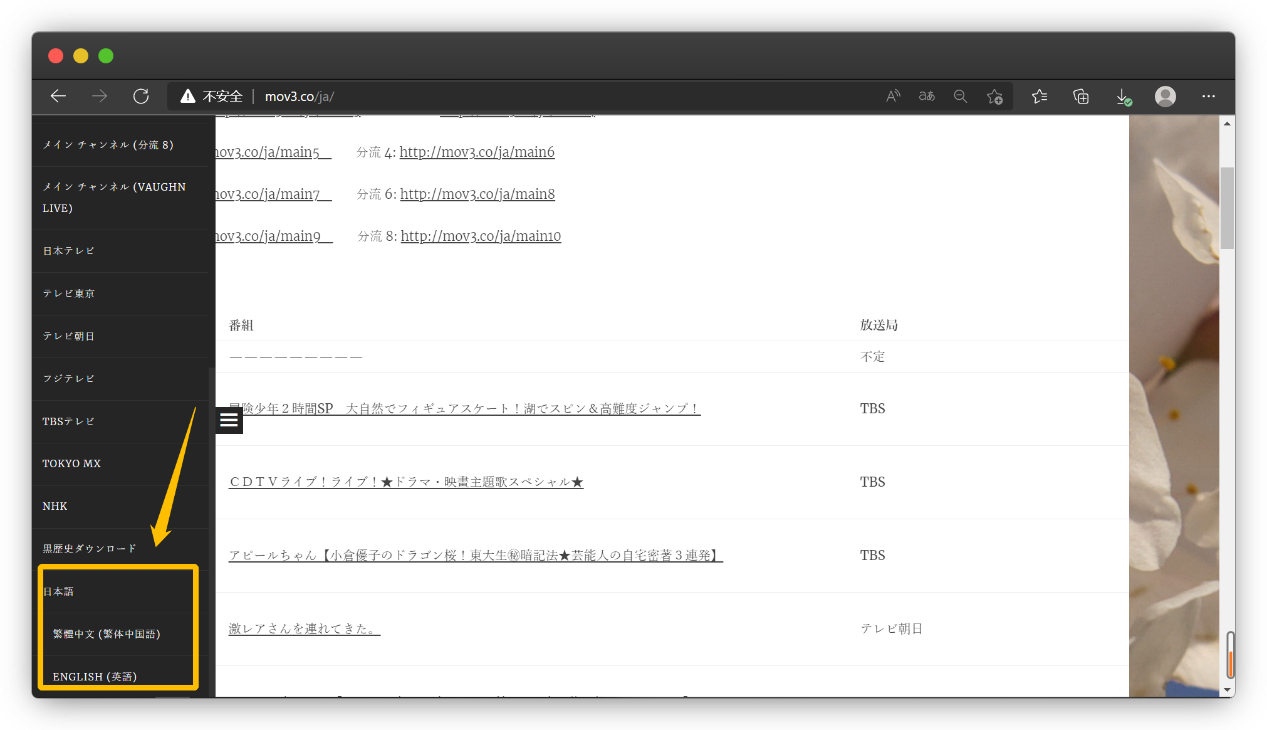This screenshot has height=730, width=1267.
Task: Open the link http://mov3.co/ja/main8
Action: (477, 194)
